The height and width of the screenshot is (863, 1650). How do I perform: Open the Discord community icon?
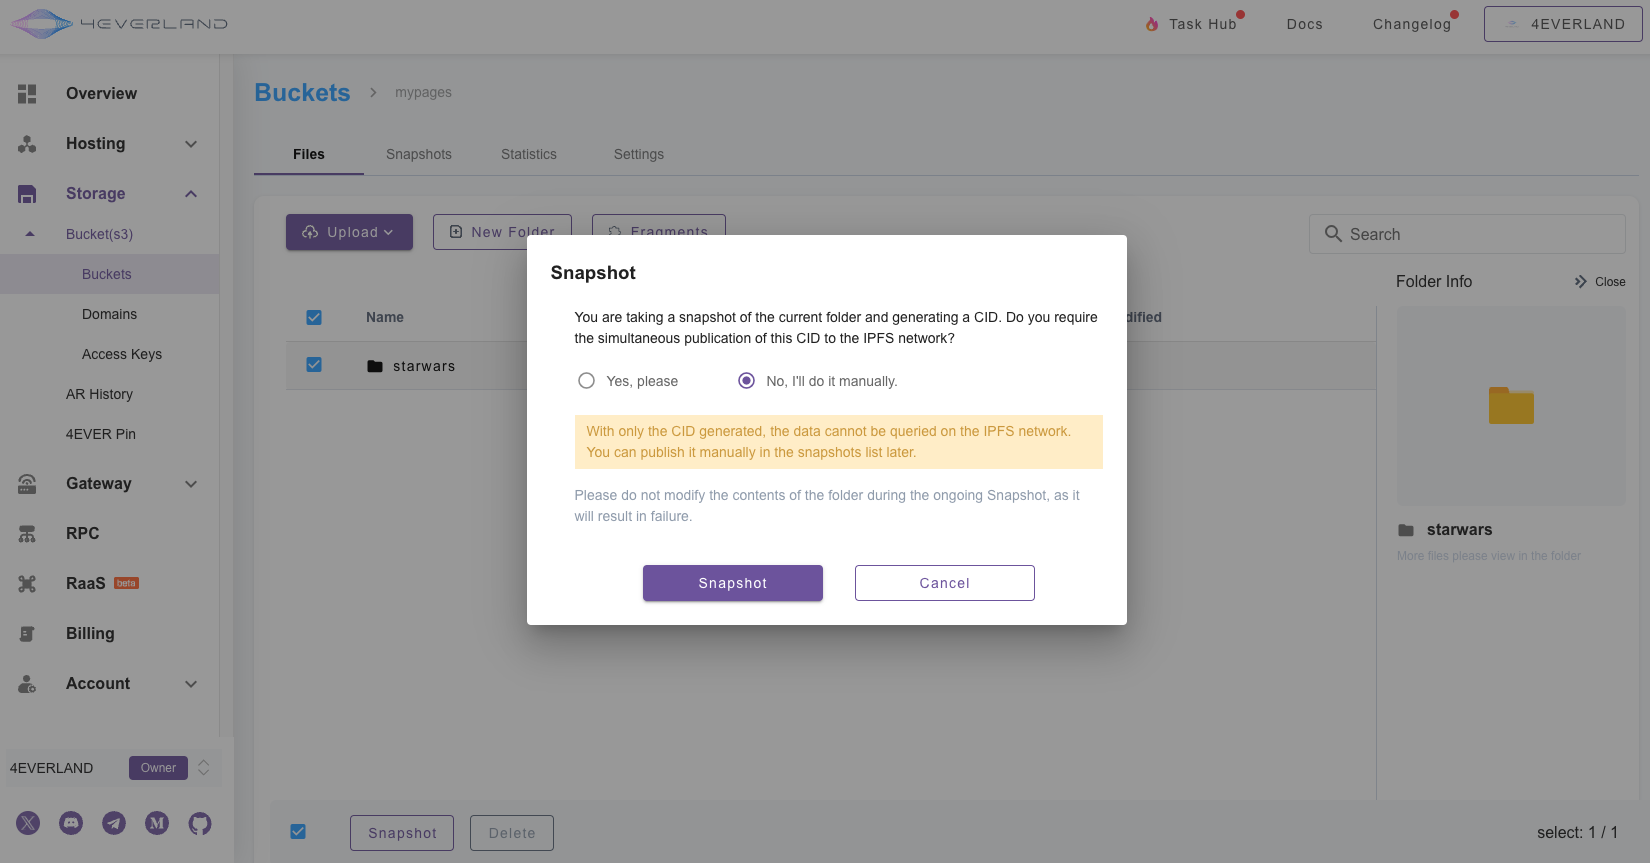(x=71, y=823)
